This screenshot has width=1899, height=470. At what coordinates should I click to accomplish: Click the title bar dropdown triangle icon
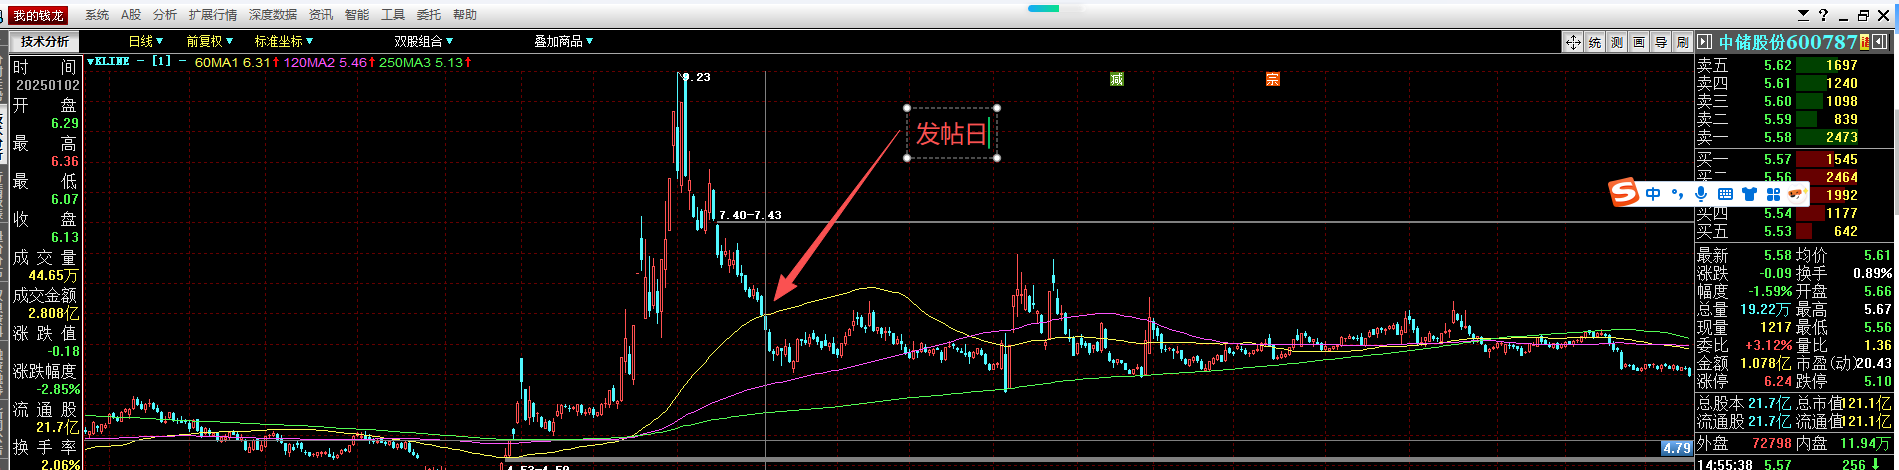1803,15
